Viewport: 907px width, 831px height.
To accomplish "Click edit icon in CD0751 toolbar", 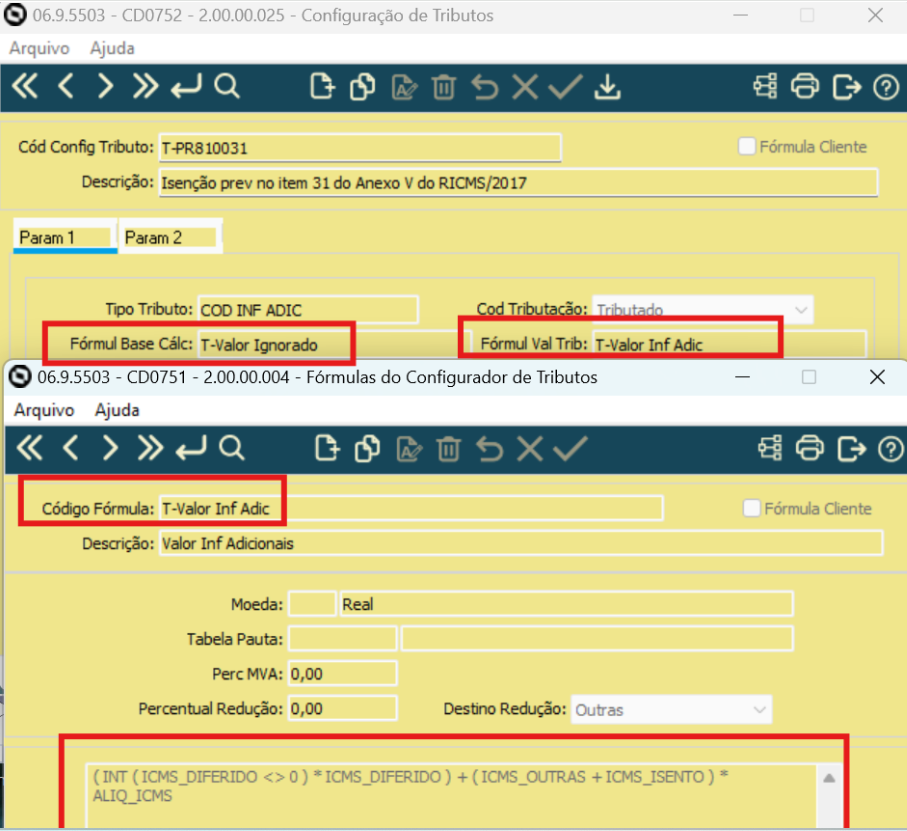I will [409, 450].
